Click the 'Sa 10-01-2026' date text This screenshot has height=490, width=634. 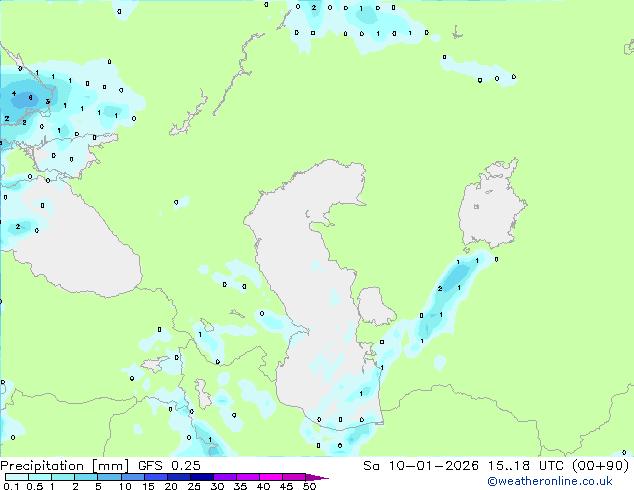(421, 466)
